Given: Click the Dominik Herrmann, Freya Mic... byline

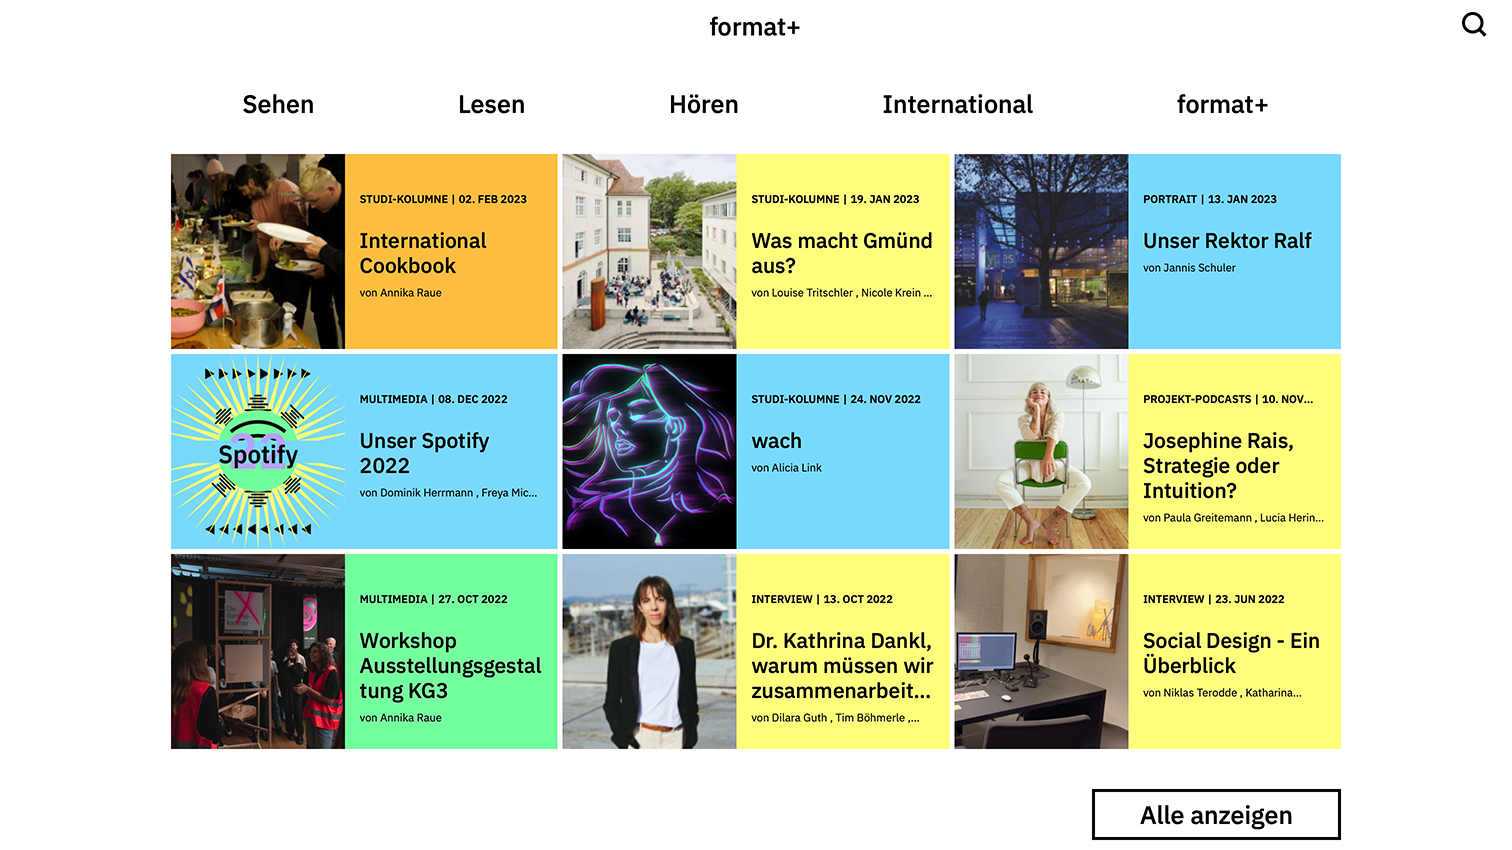Looking at the screenshot, I should tap(448, 493).
